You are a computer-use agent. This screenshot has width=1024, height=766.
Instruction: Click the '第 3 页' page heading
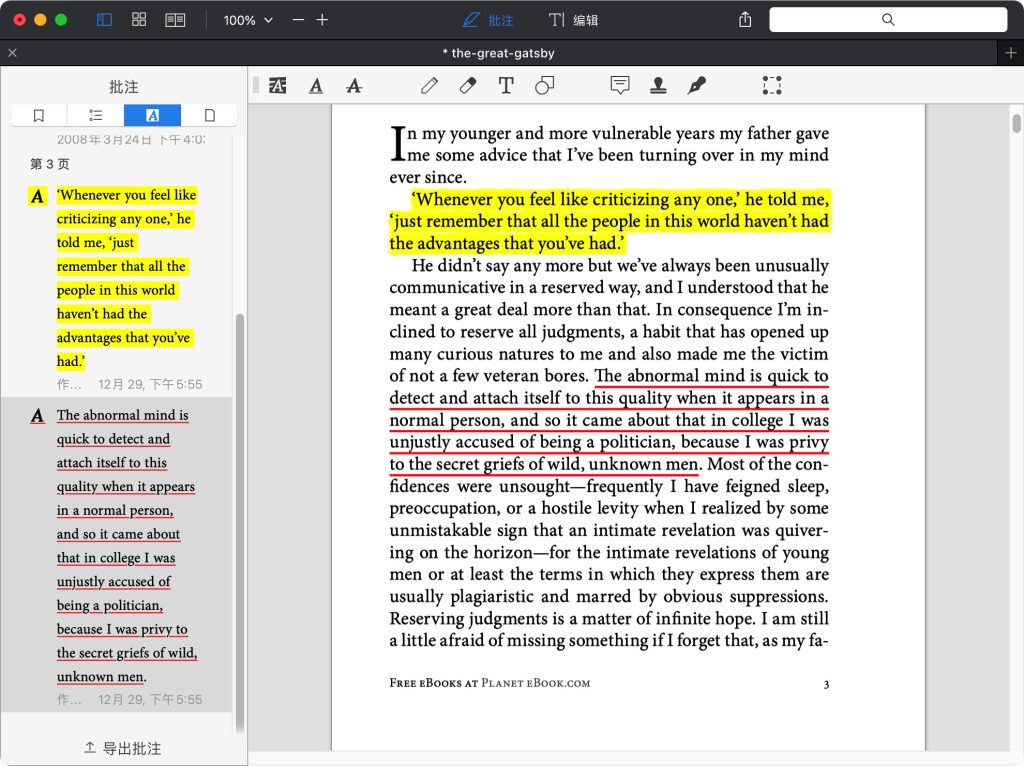[50, 164]
